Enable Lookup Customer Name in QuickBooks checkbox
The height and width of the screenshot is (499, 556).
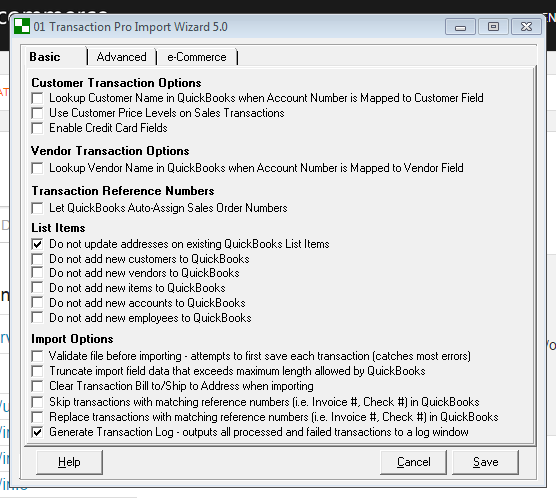37,98
